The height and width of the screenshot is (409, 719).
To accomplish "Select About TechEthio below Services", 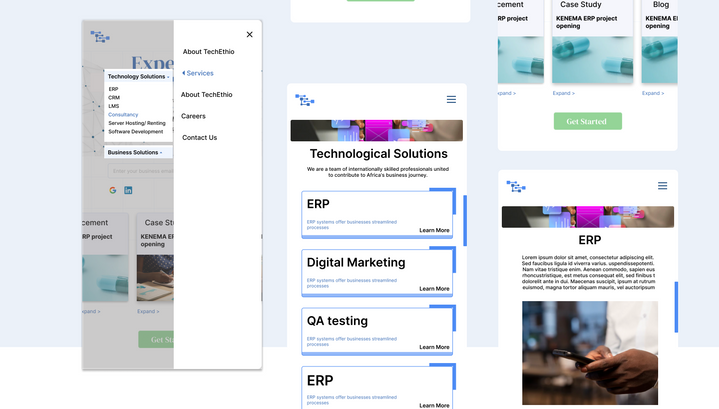I will [x=207, y=94].
